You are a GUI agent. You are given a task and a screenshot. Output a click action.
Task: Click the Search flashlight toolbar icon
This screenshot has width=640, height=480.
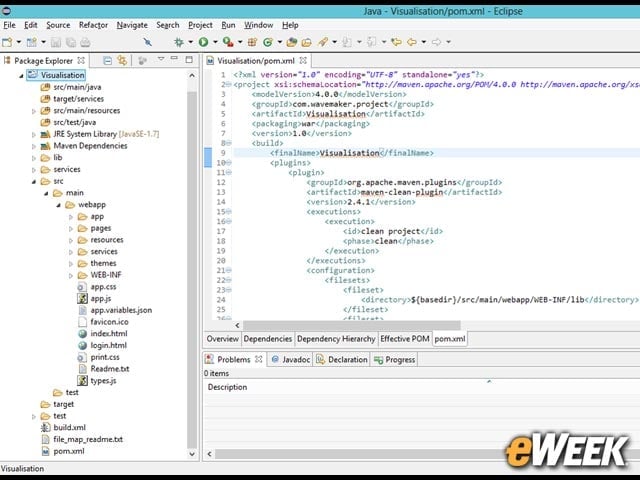pyautogui.click(x=323, y=42)
